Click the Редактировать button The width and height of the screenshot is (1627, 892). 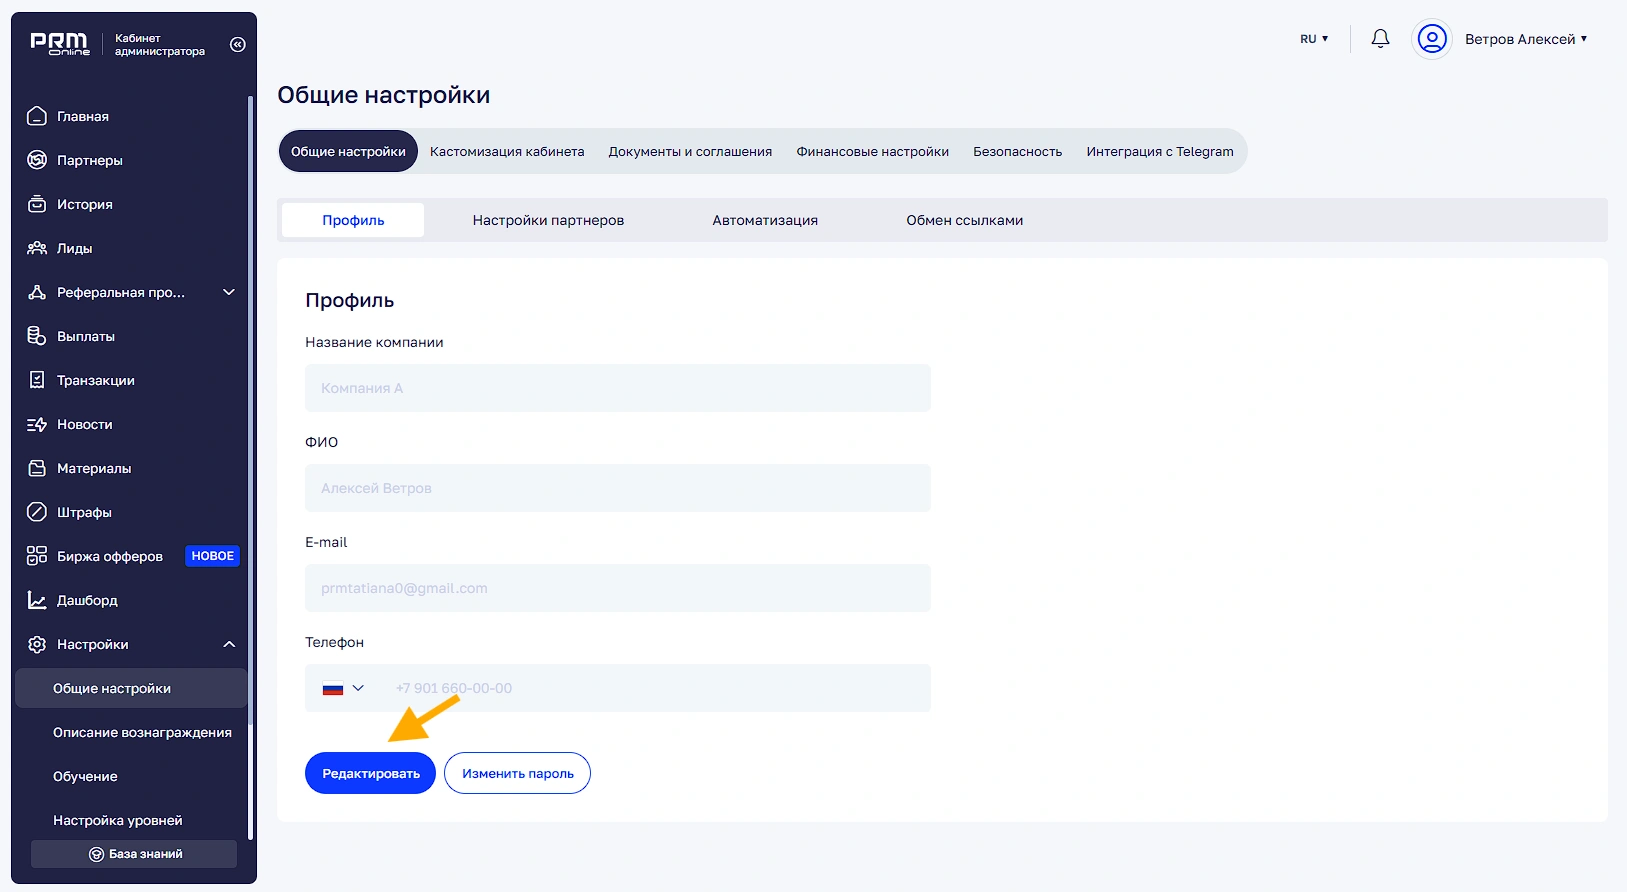click(370, 773)
